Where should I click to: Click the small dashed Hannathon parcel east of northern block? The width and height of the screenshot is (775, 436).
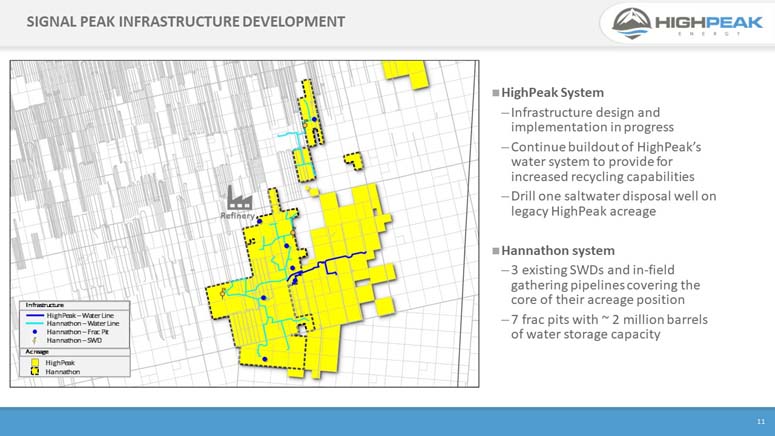coord(354,161)
